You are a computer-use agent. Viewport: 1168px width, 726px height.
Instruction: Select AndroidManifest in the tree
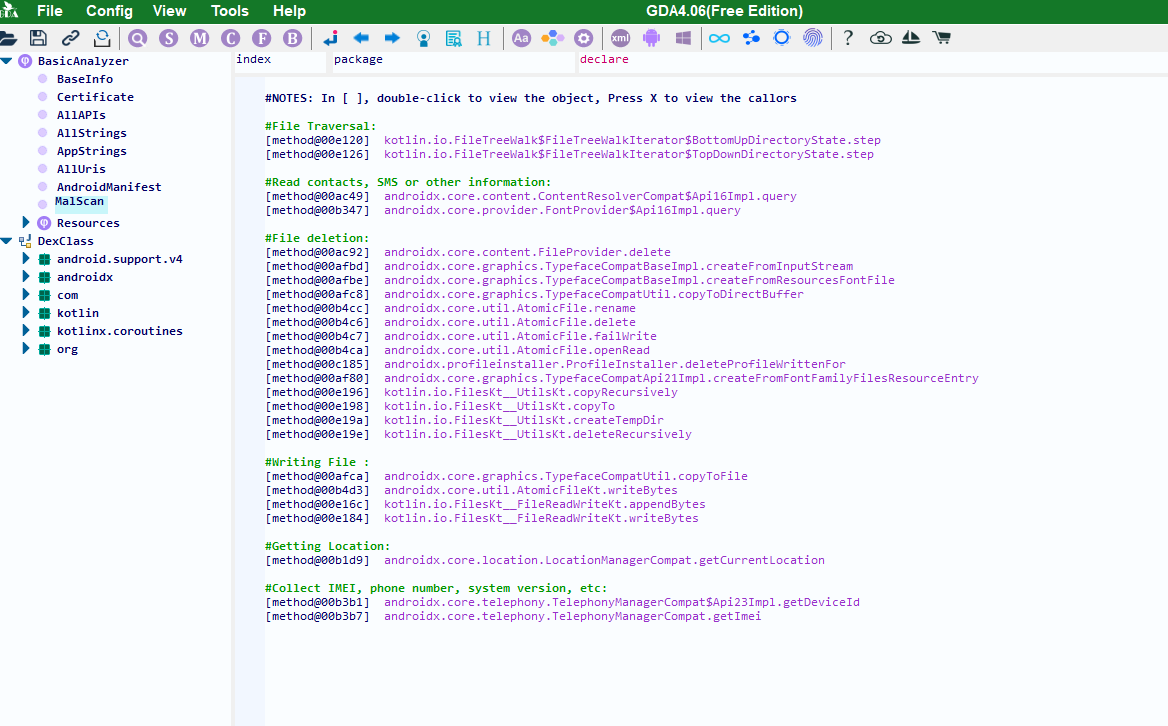pos(109,187)
